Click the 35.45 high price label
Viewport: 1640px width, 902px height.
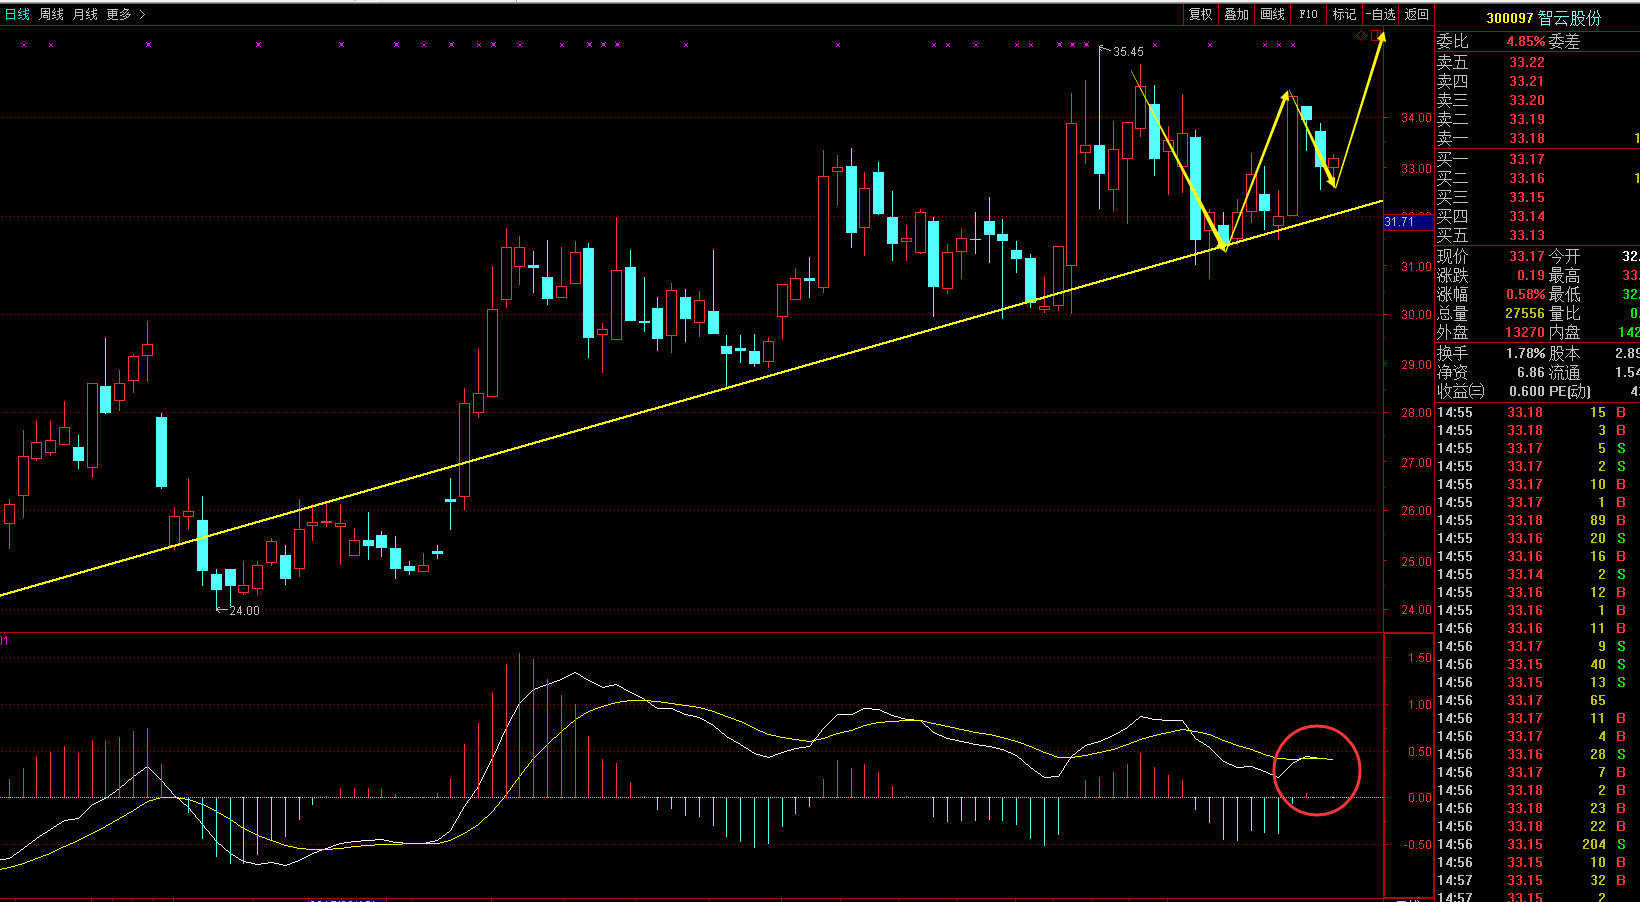pos(1128,51)
